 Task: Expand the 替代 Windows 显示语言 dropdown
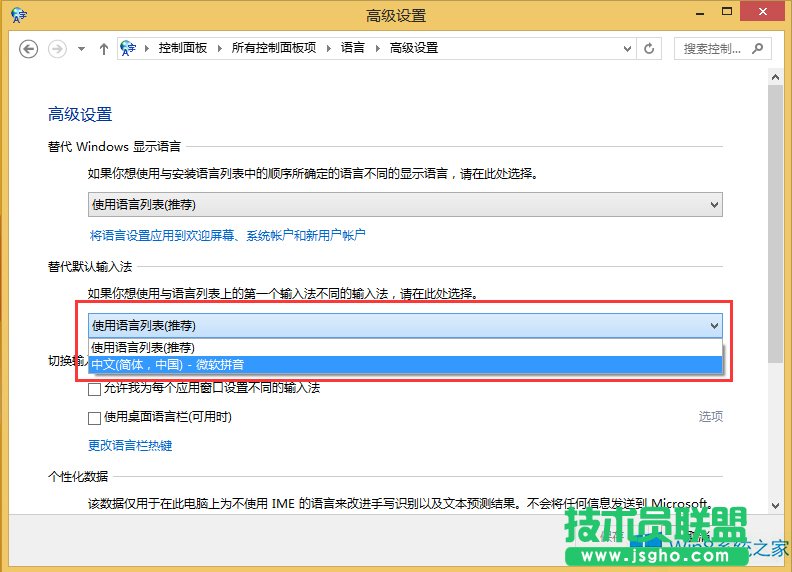(x=713, y=204)
